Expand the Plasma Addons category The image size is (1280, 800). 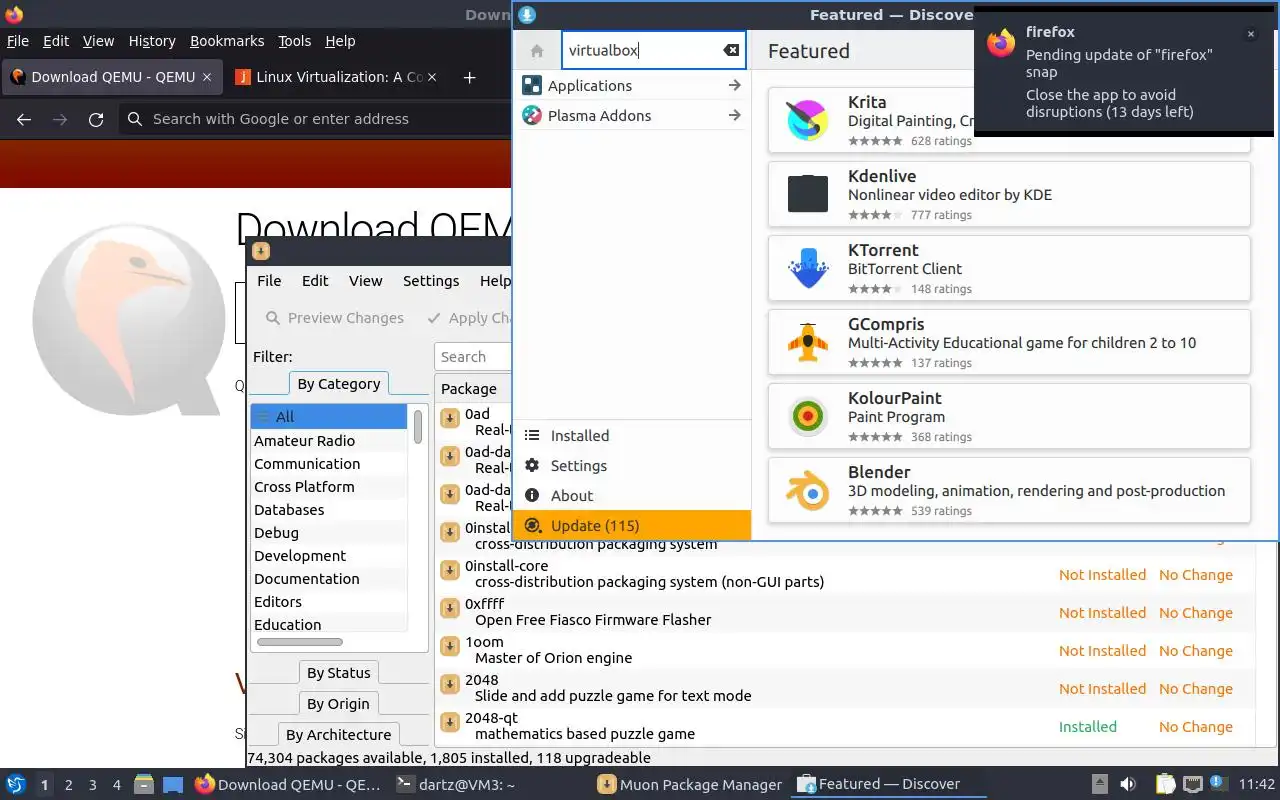coord(734,116)
